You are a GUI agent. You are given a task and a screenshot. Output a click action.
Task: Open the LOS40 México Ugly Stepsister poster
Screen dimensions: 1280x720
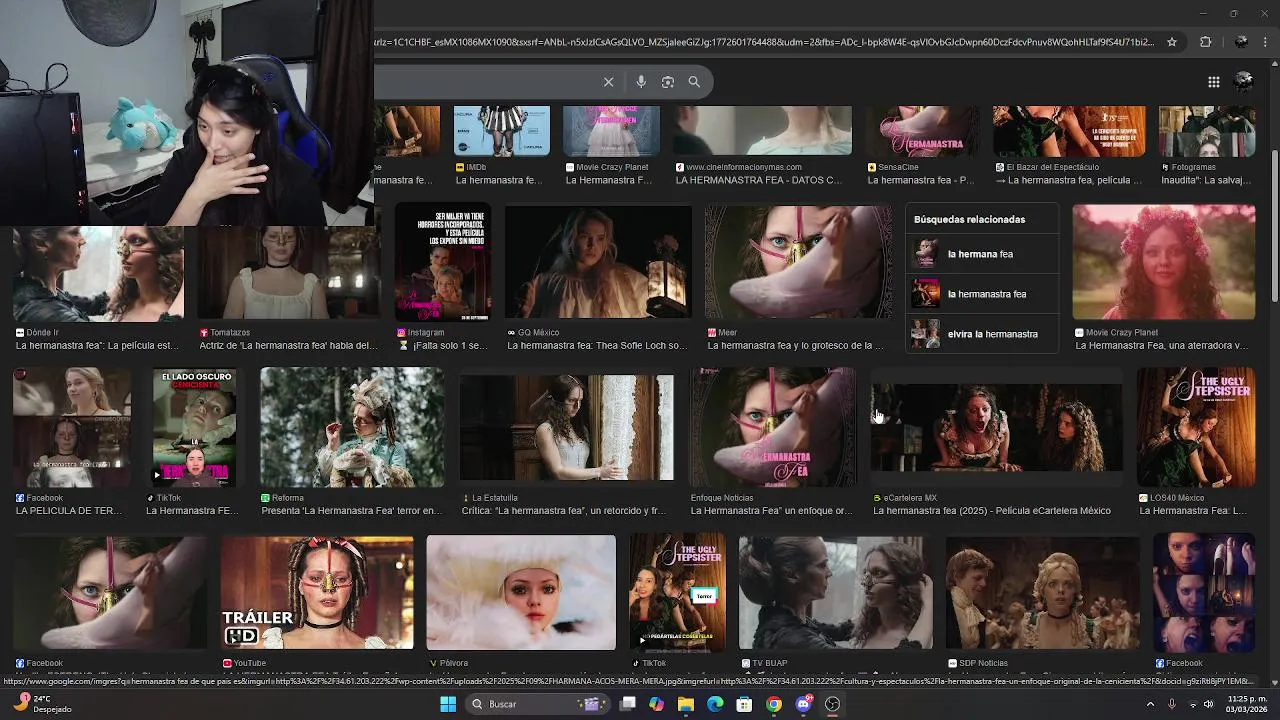coord(1196,427)
